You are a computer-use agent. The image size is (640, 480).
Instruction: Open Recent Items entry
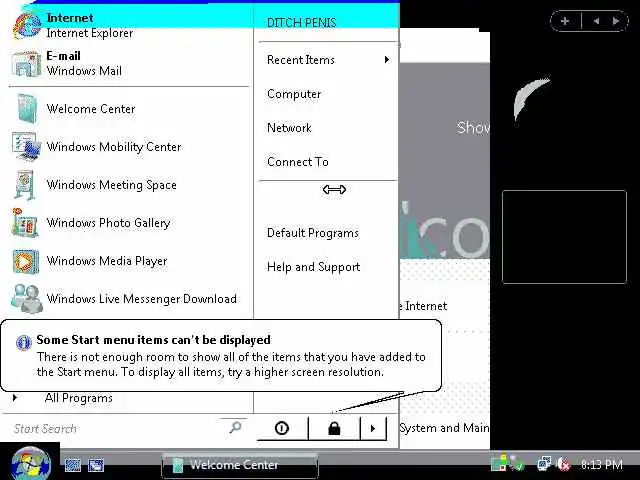pos(328,60)
